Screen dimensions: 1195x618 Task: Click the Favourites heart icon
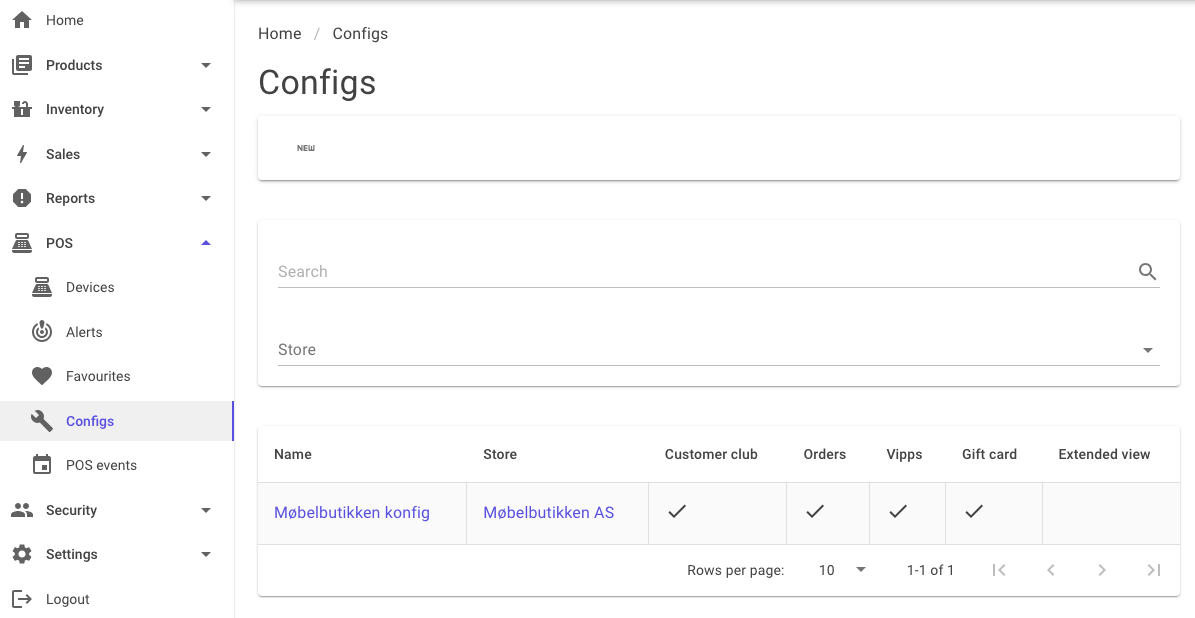point(42,376)
